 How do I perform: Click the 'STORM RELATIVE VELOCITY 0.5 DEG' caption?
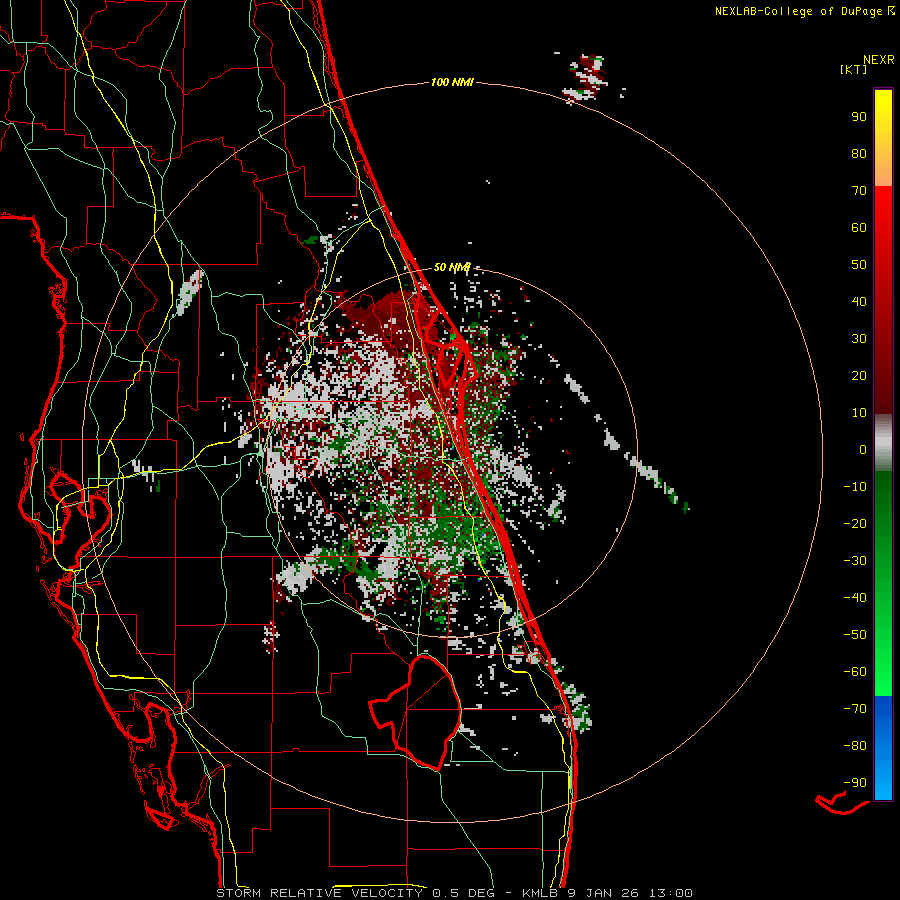[356, 893]
